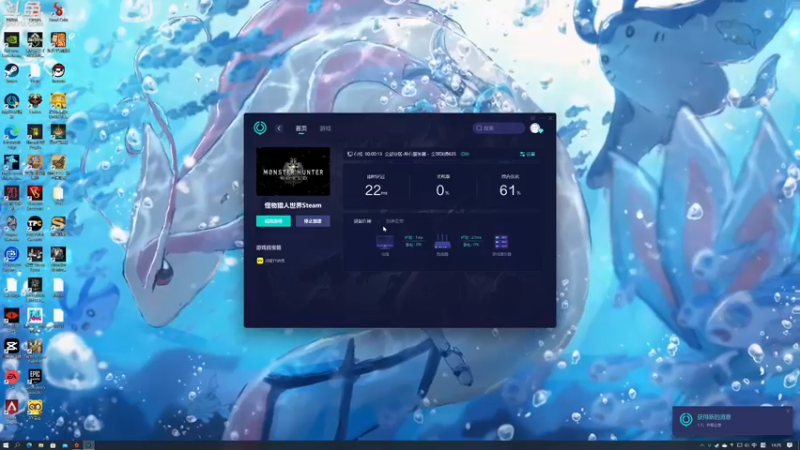
Task: Click the 22 ms latency value
Action: pos(376,190)
